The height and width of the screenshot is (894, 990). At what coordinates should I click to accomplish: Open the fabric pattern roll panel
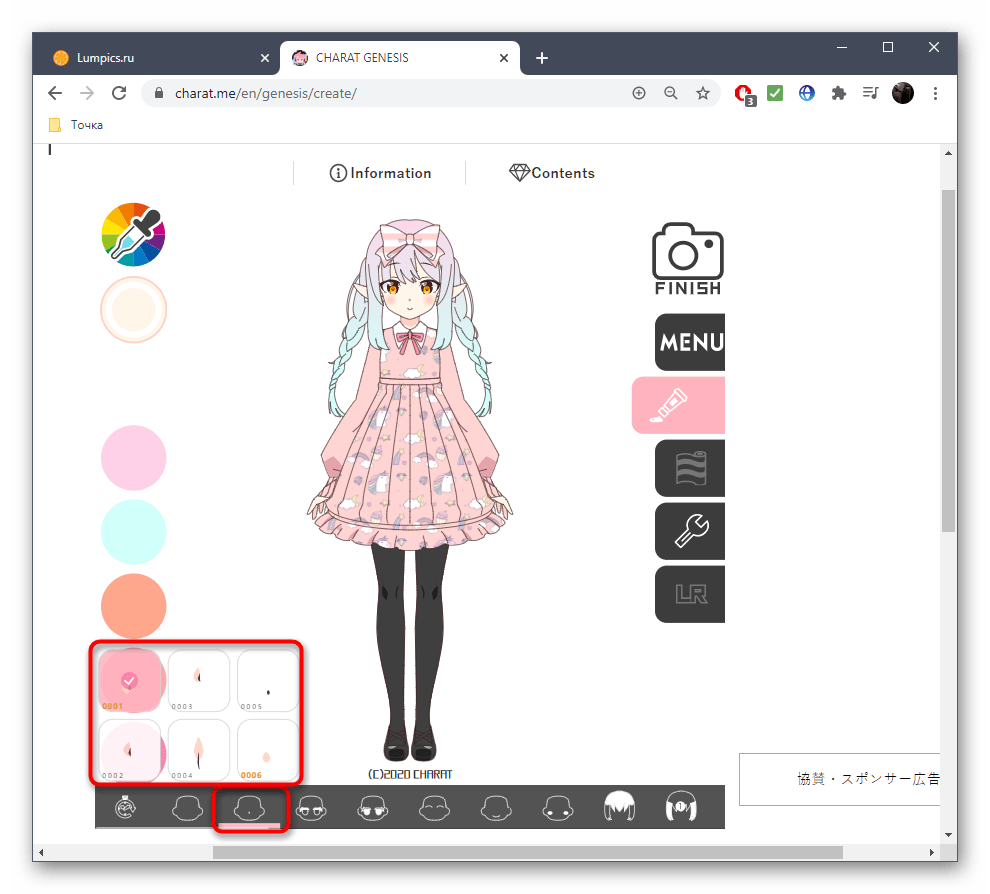pos(690,468)
